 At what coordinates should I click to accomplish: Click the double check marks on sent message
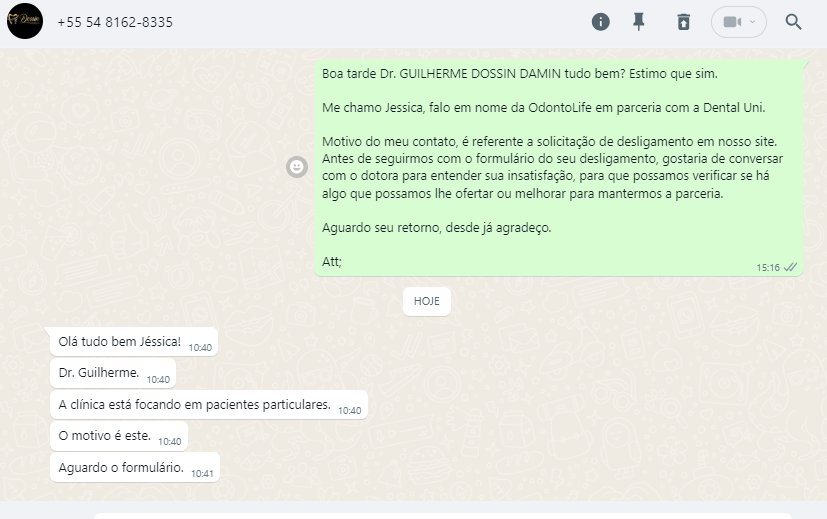[790, 267]
